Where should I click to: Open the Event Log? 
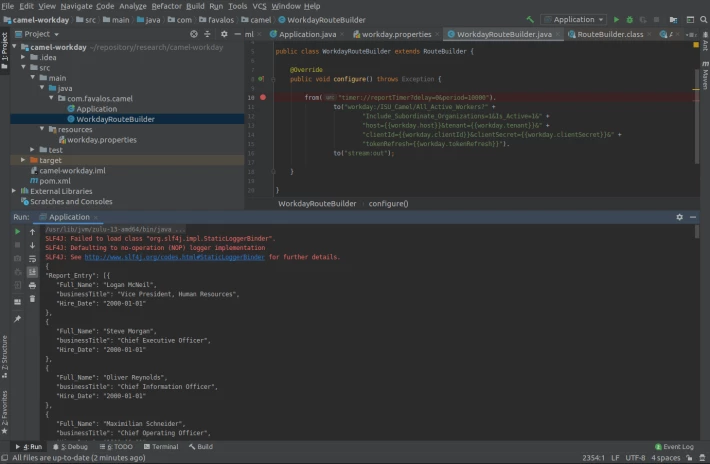(674, 446)
